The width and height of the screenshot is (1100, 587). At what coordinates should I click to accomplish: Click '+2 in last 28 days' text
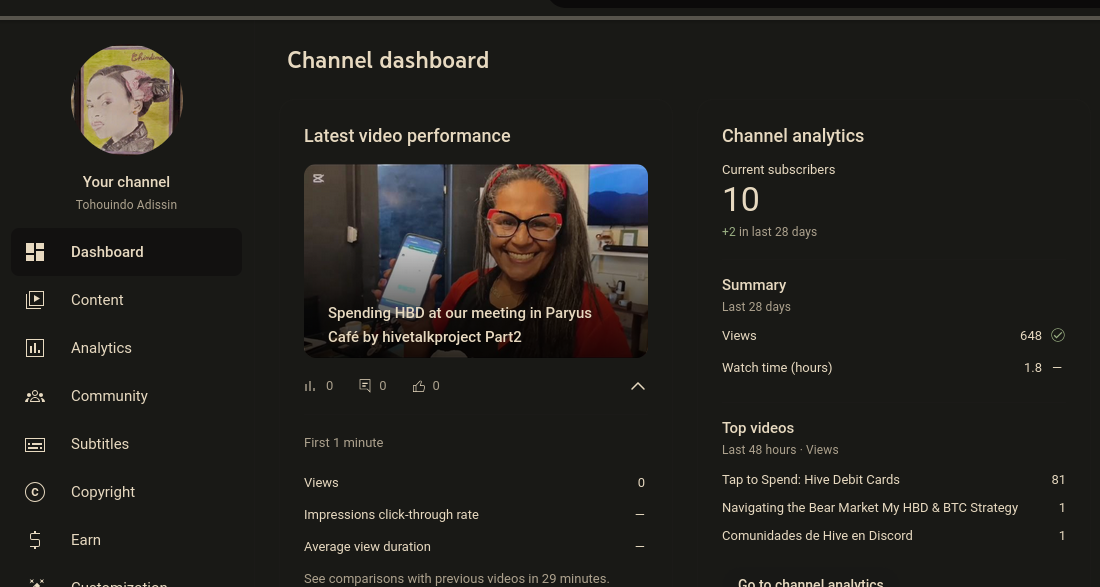pos(770,232)
